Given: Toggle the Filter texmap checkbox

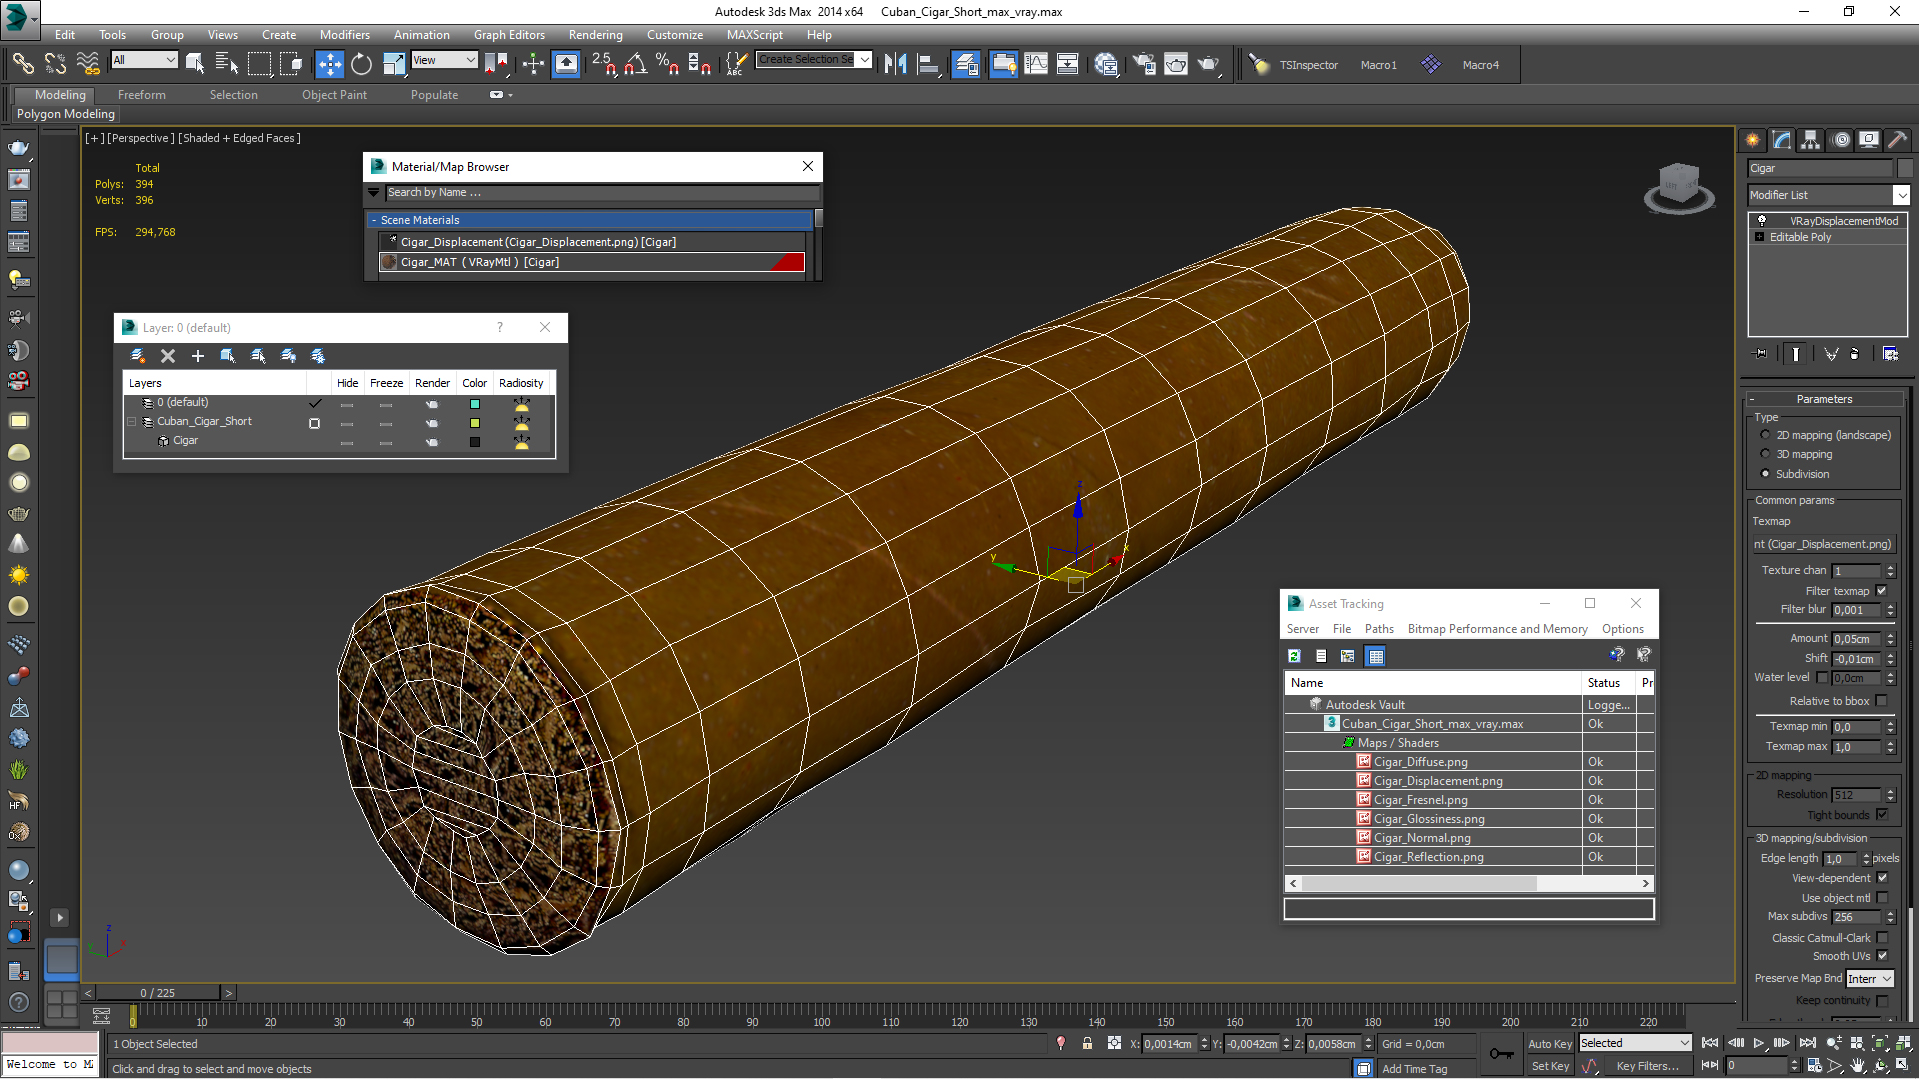Looking at the screenshot, I should click(x=1882, y=591).
